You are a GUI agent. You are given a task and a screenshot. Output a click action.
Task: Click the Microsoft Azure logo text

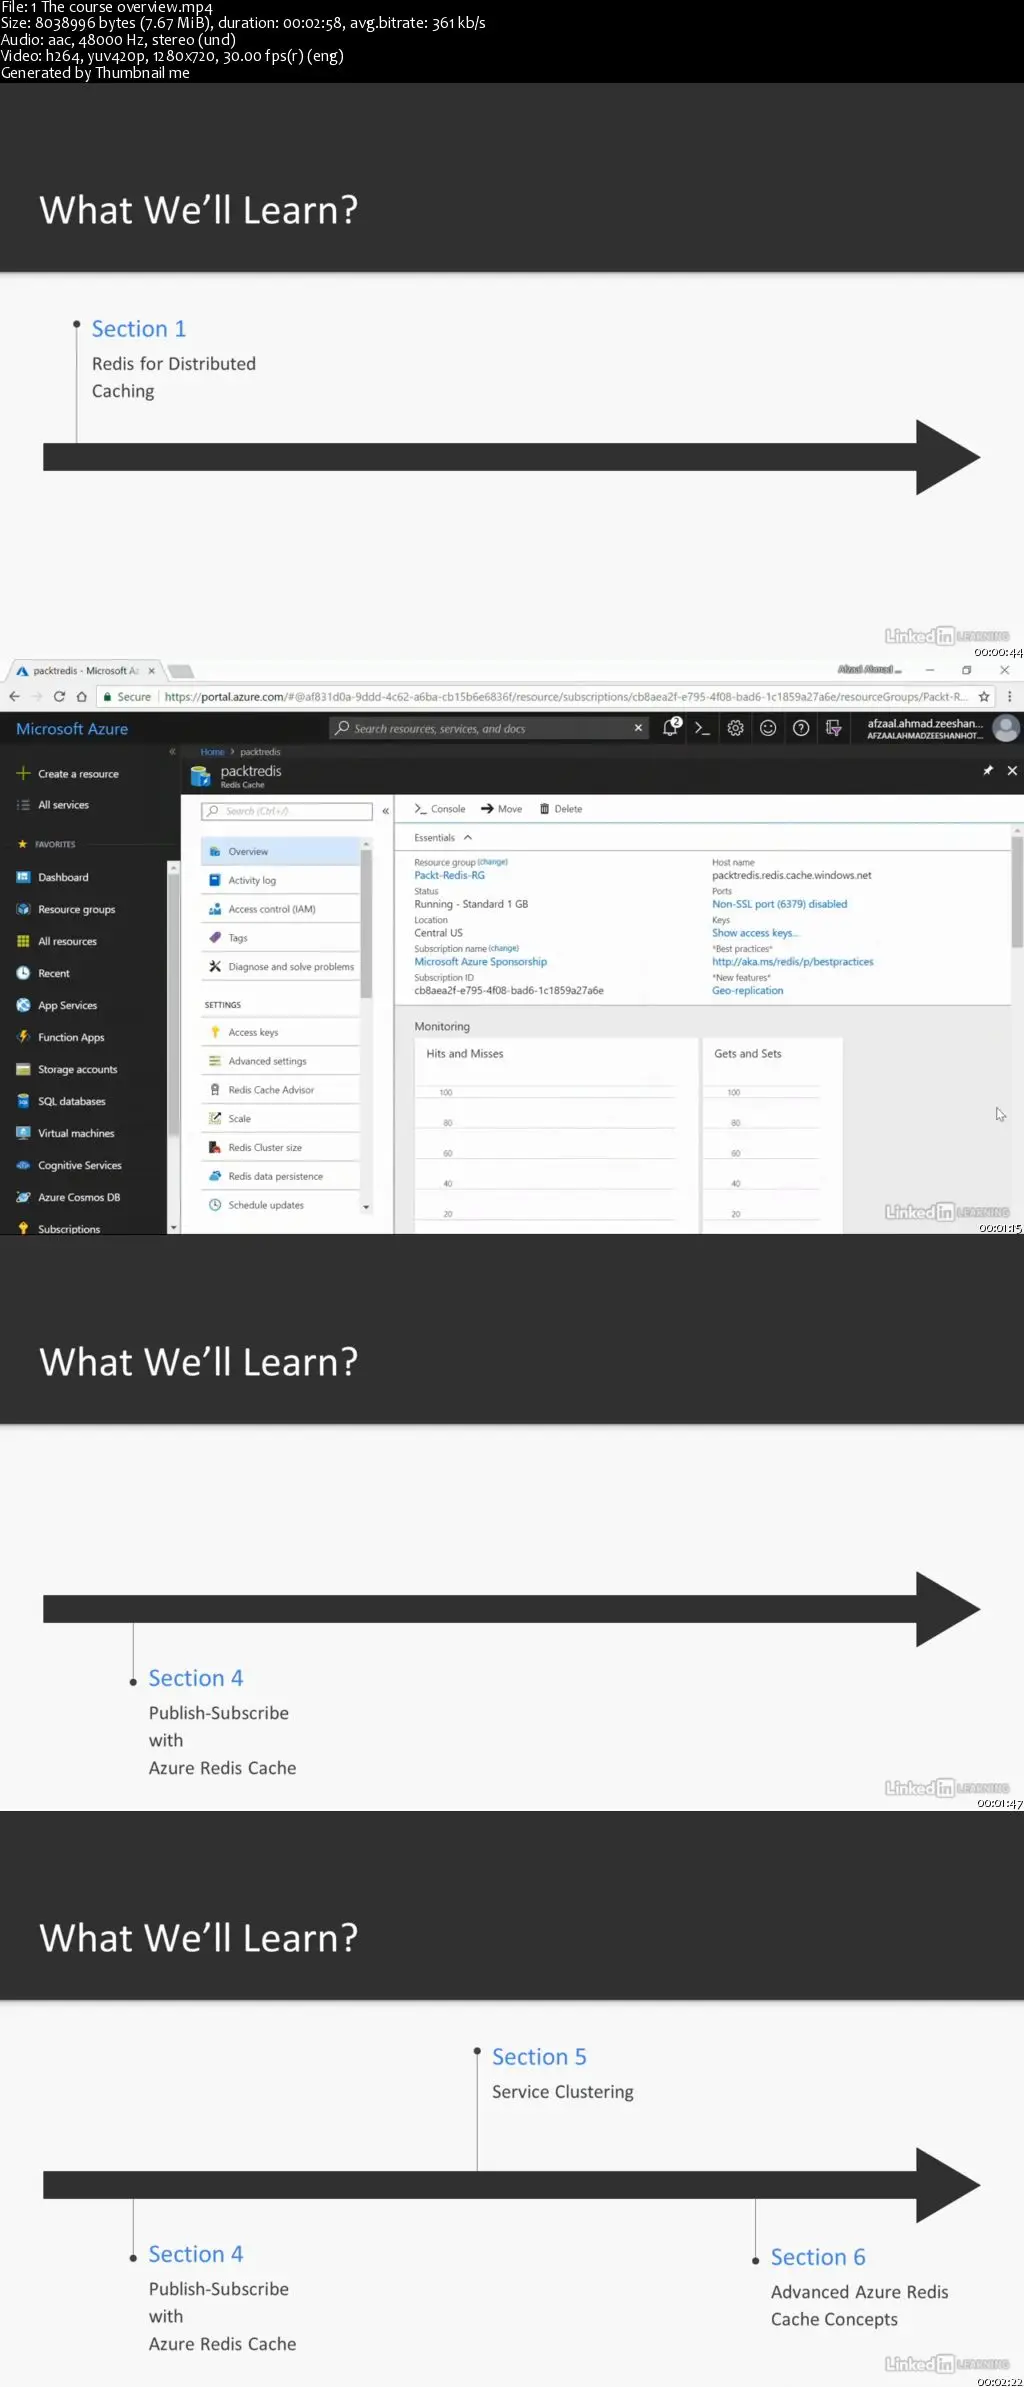(72, 729)
